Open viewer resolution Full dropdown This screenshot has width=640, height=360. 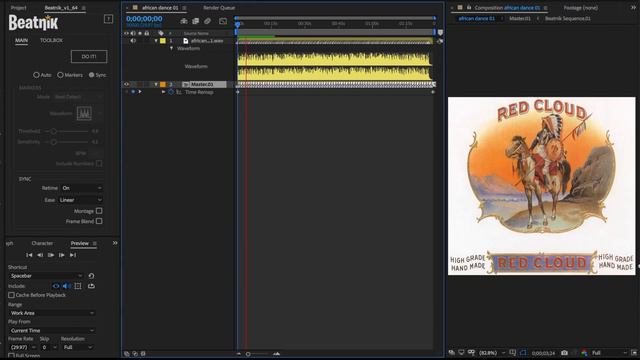tap(609, 353)
